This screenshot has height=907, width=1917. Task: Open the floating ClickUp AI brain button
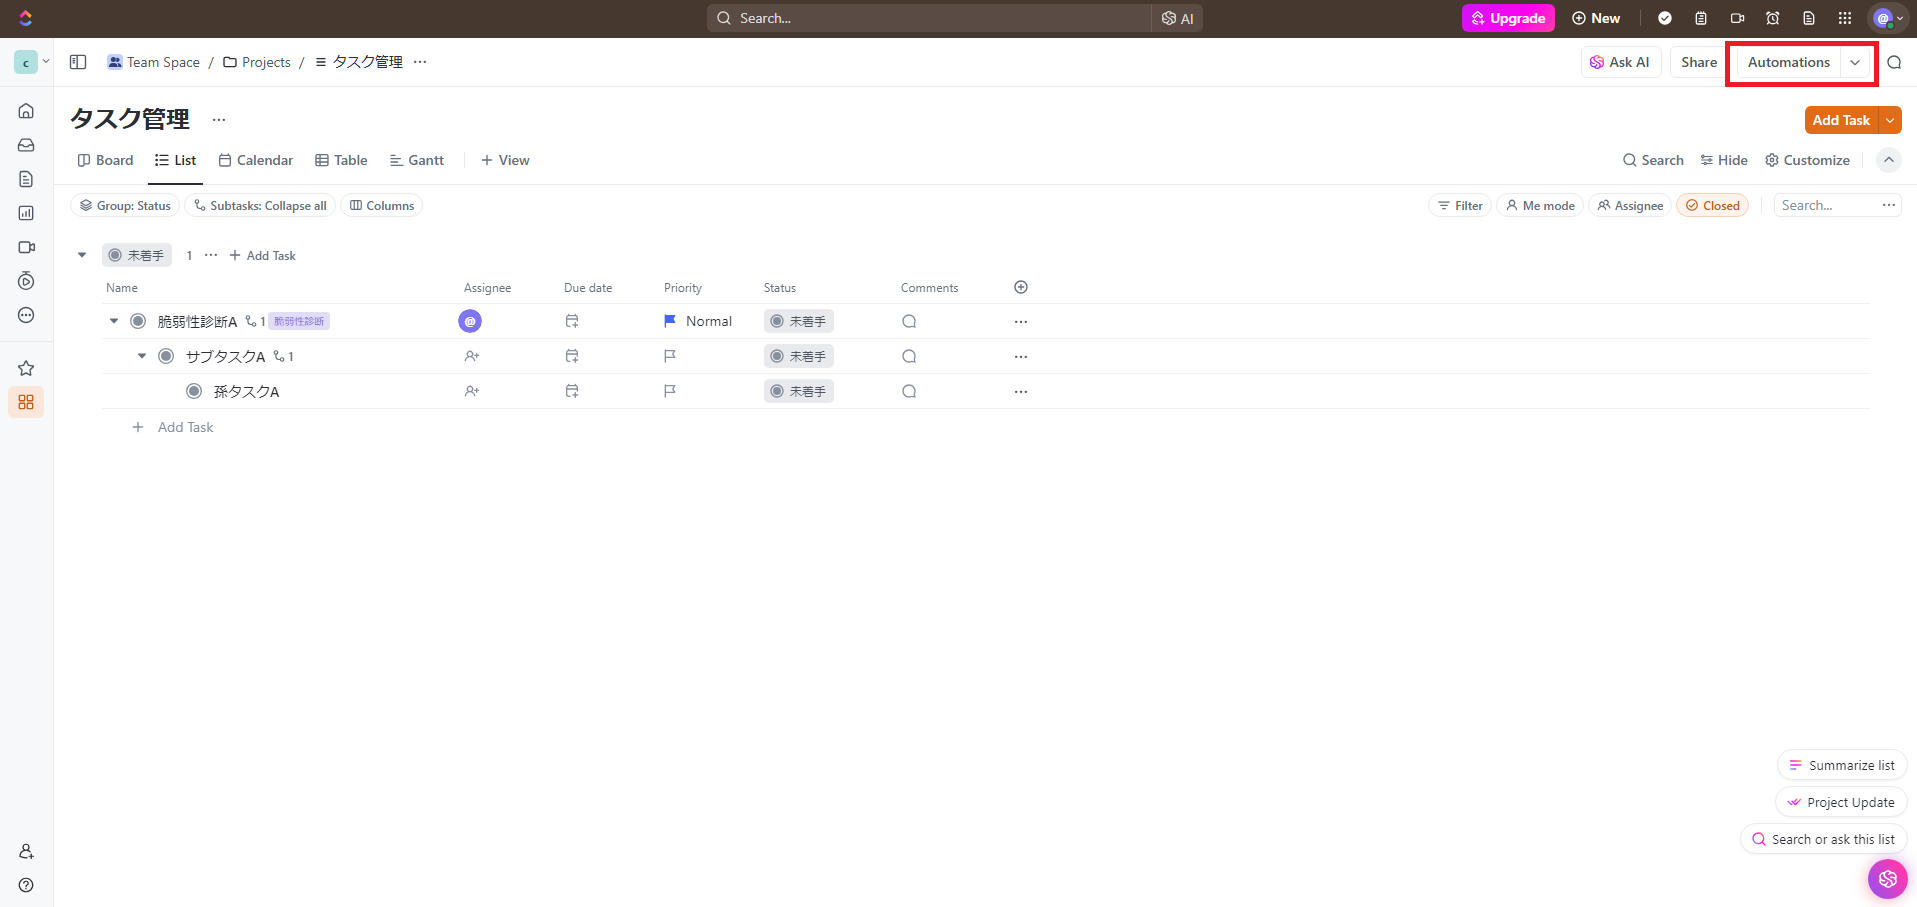[1888, 879]
